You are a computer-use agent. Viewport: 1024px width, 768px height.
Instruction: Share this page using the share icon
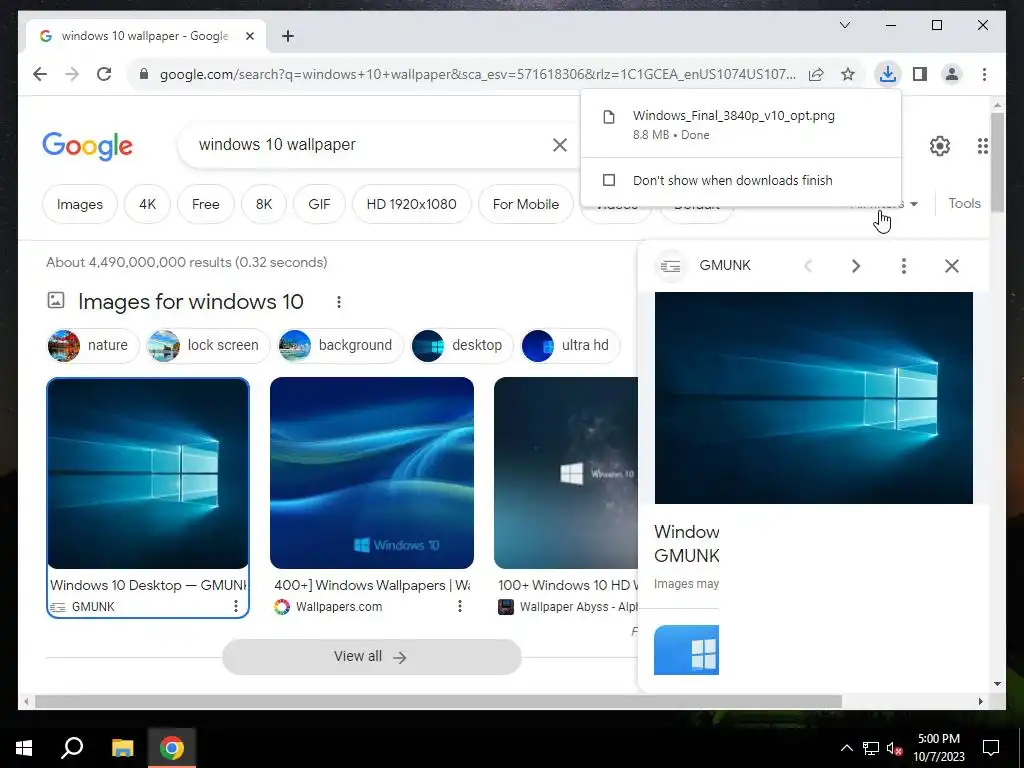816,74
